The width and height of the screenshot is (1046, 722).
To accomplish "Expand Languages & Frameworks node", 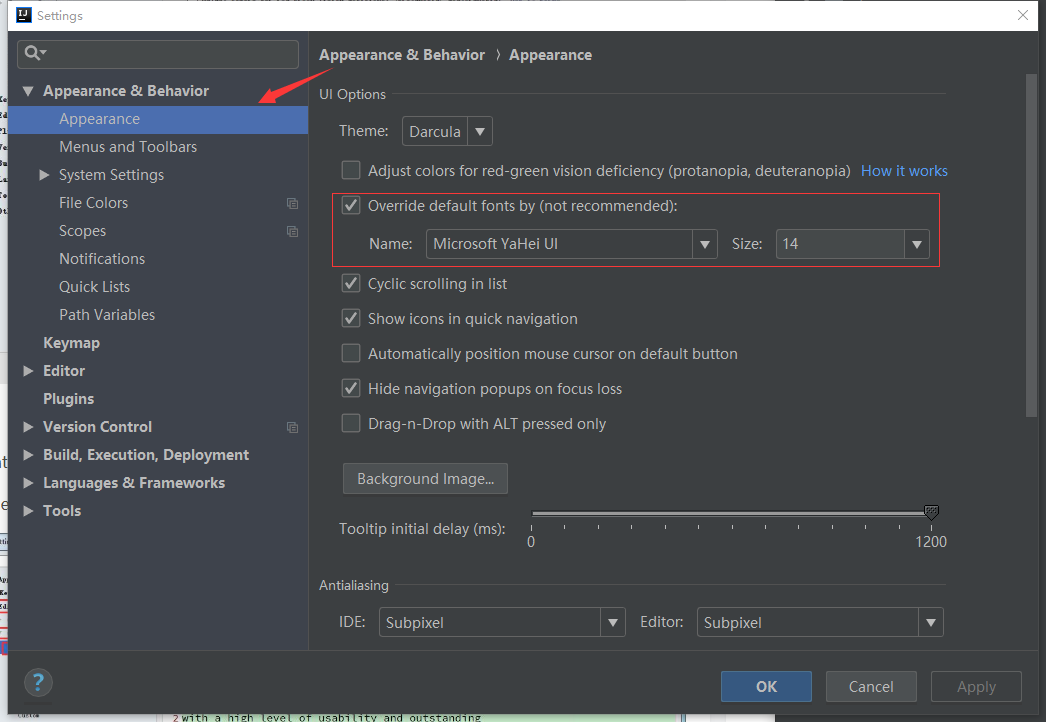I will click(28, 483).
